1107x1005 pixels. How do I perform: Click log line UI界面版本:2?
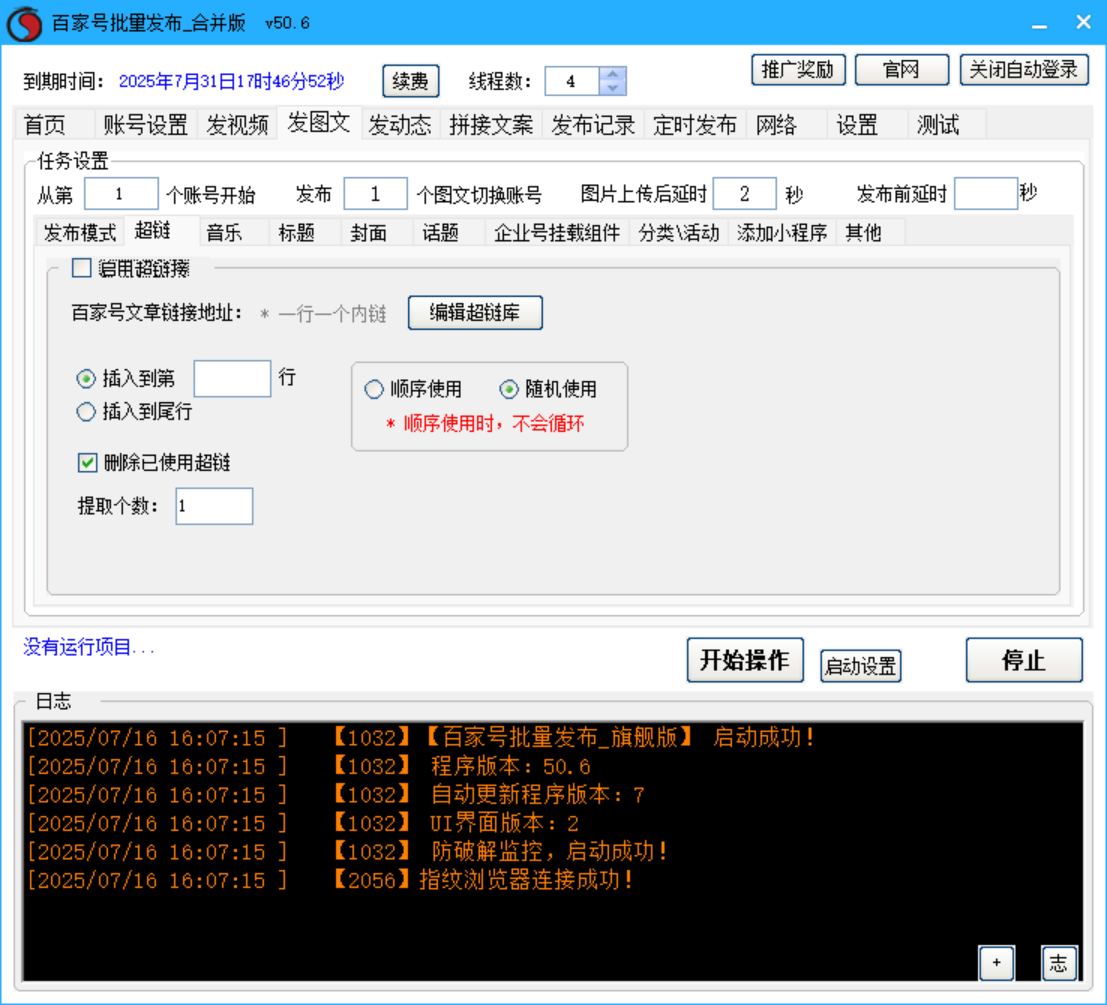point(303,824)
